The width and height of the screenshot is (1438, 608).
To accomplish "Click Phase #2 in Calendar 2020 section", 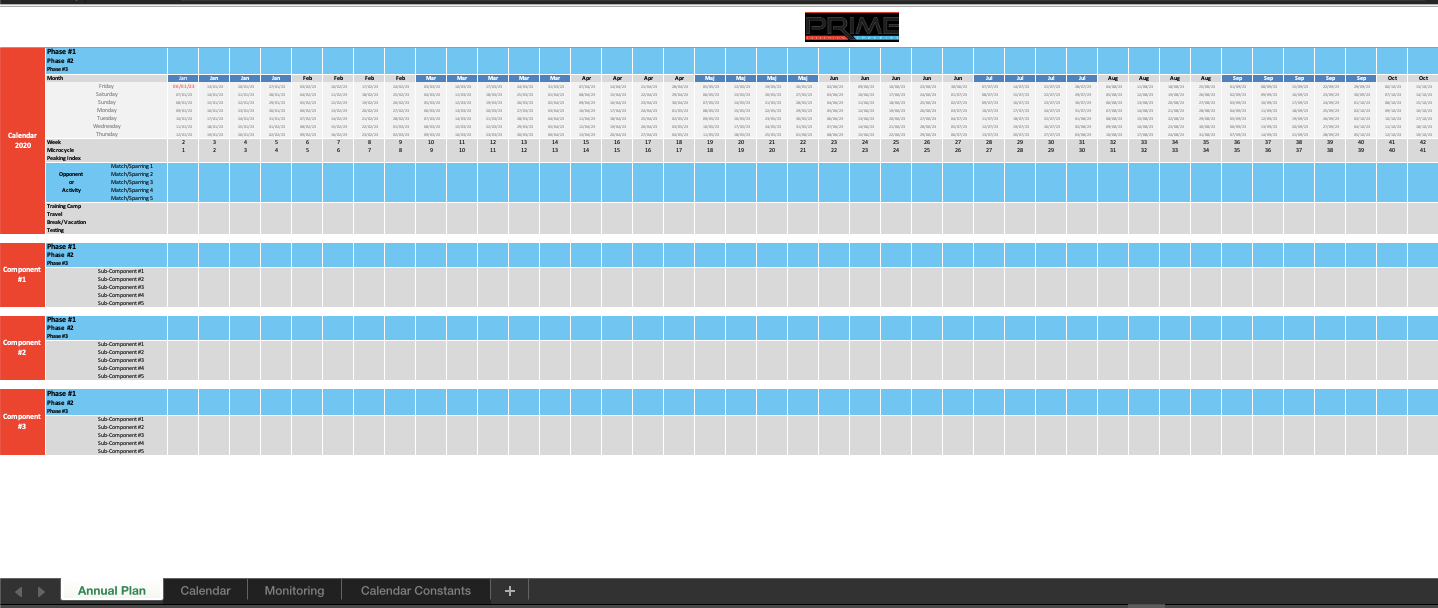I will (x=61, y=60).
